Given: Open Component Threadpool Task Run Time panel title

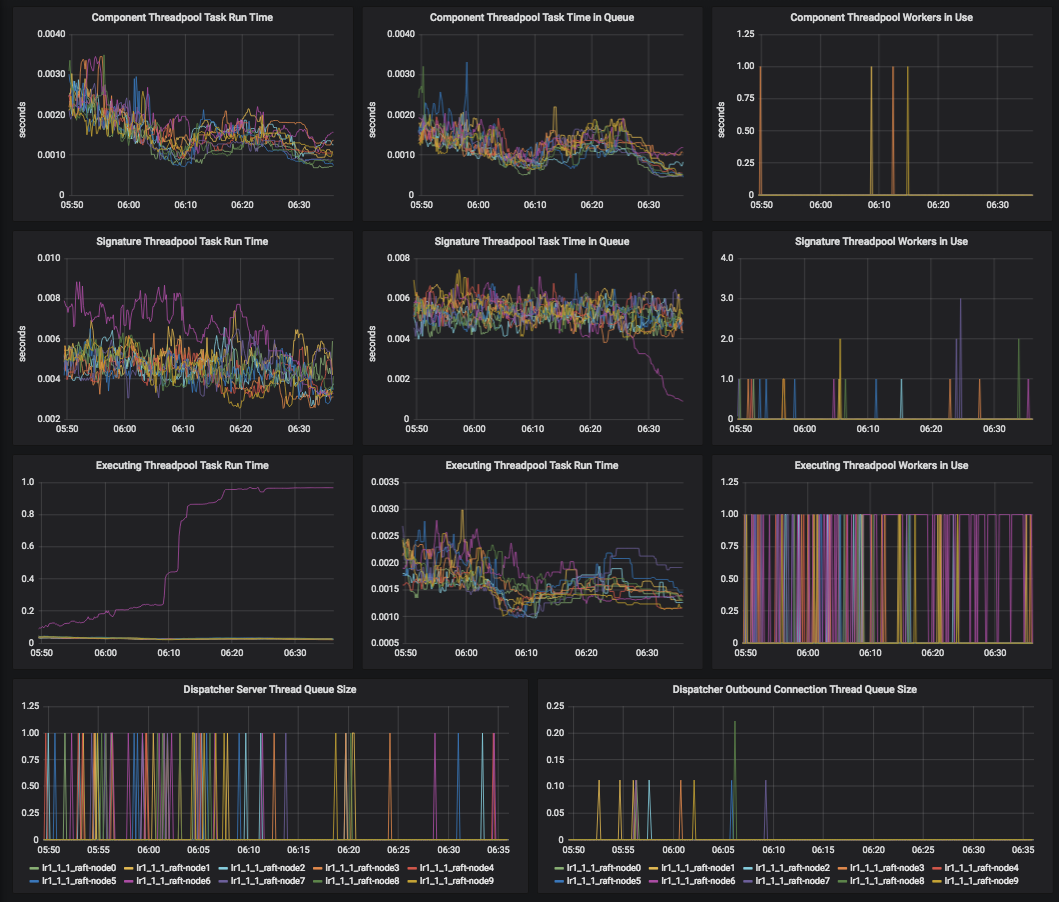Looking at the screenshot, I should tap(182, 18).
